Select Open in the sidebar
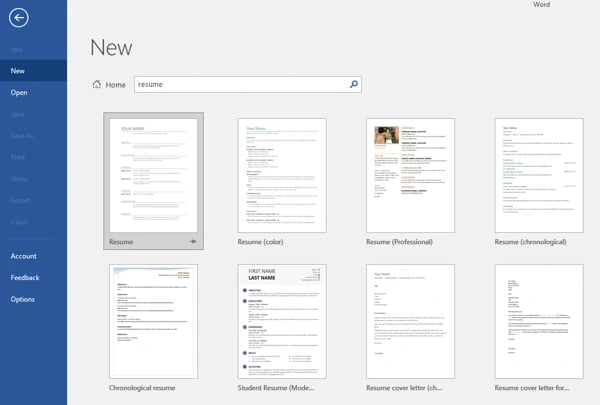 coord(19,92)
